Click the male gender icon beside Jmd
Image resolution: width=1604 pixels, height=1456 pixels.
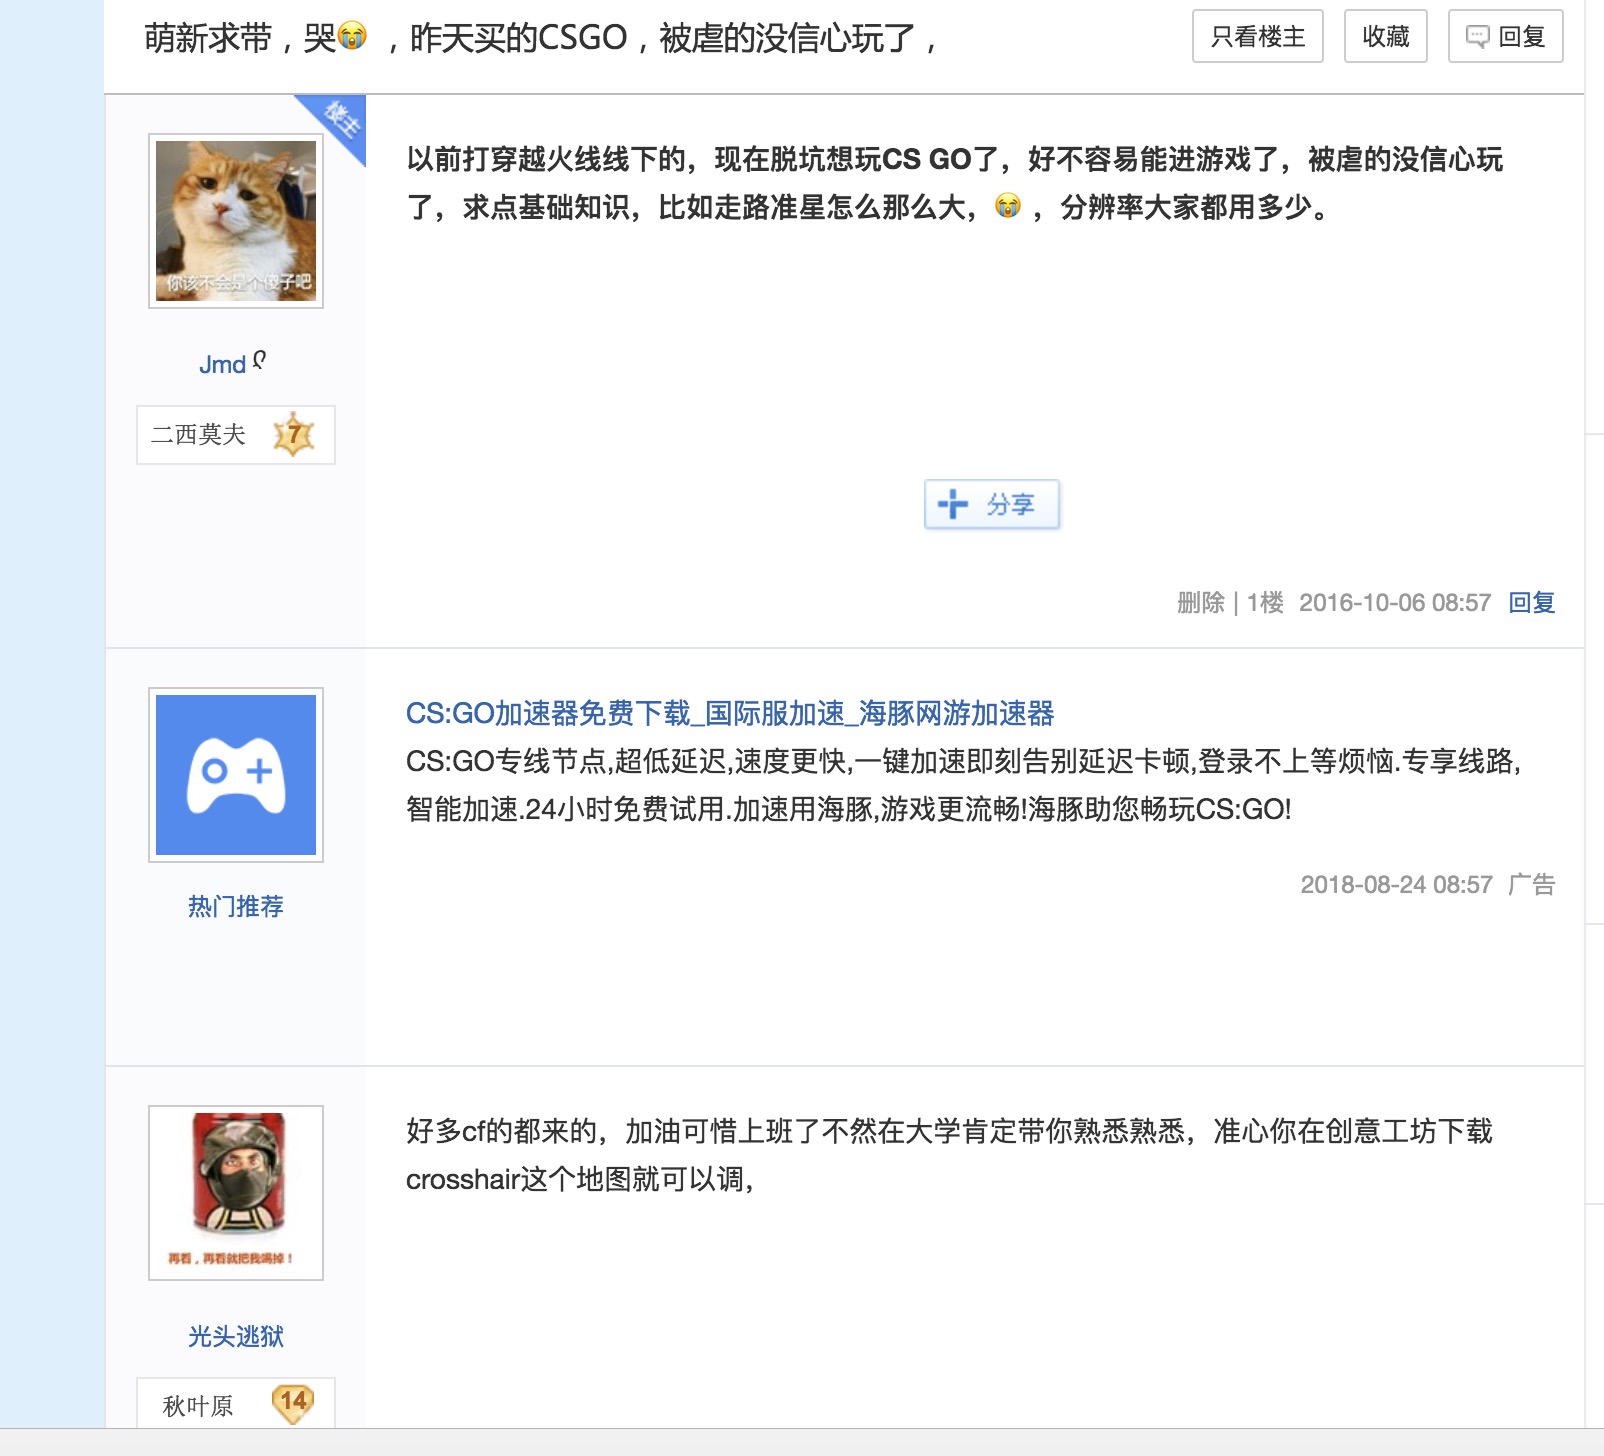point(260,360)
